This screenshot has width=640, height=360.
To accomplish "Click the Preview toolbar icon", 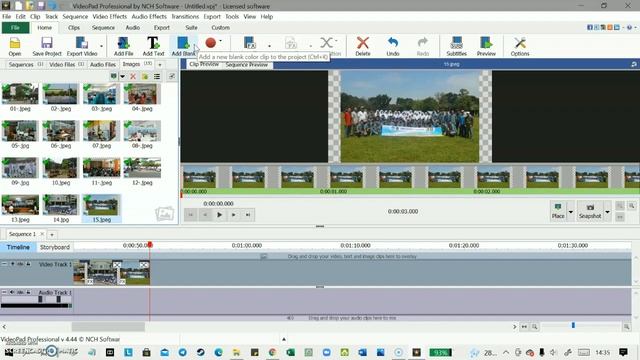I will (x=486, y=46).
